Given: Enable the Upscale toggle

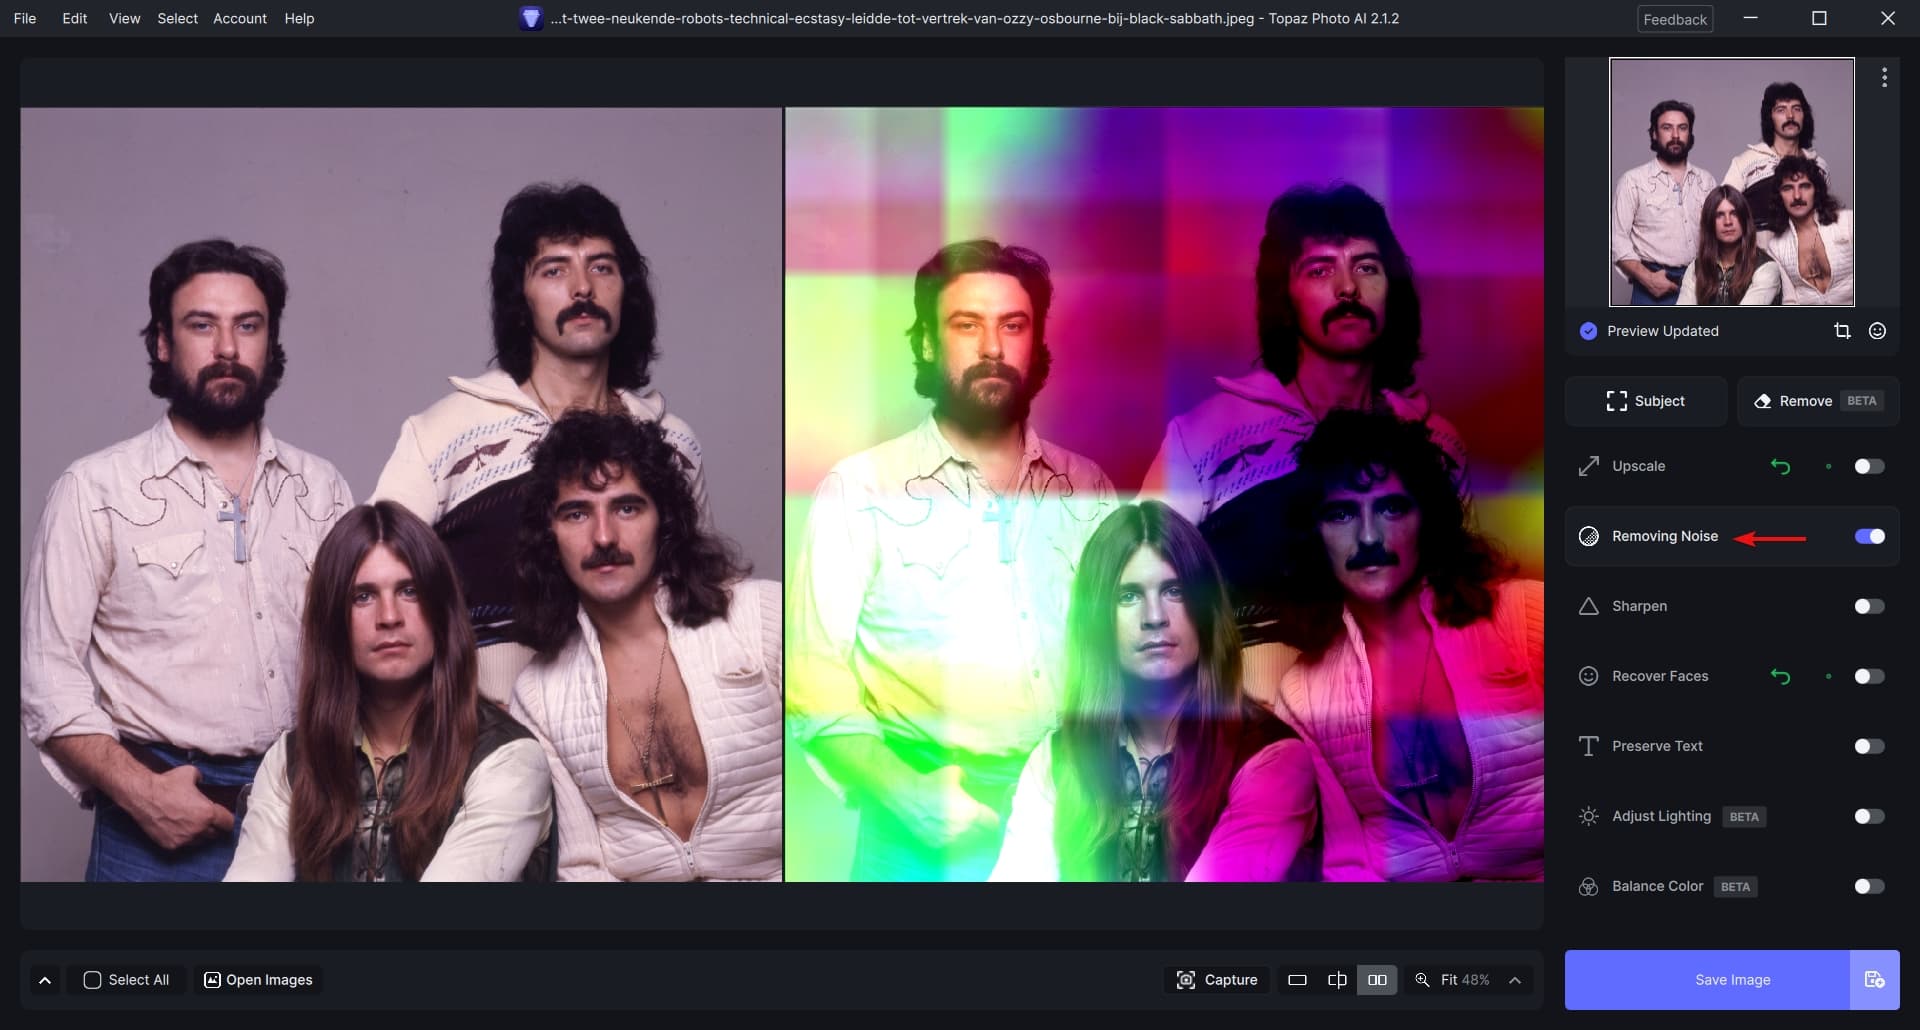Looking at the screenshot, I should click(x=1868, y=466).
